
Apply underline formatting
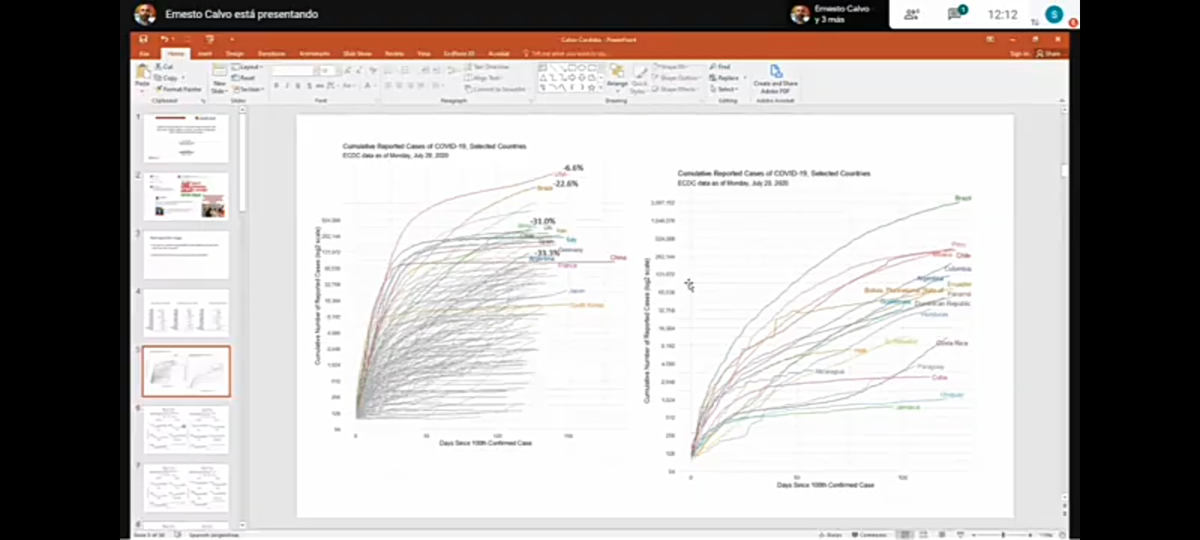pos(299,86)
